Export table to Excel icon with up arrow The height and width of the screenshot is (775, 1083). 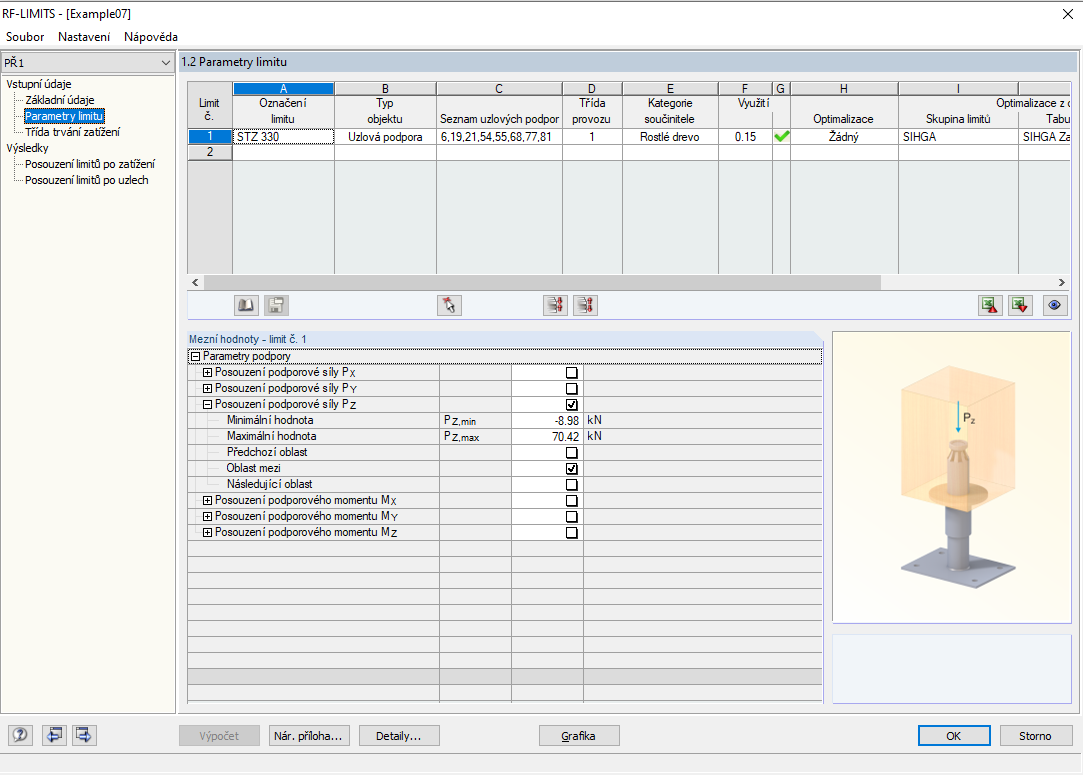tap(990, 305)
